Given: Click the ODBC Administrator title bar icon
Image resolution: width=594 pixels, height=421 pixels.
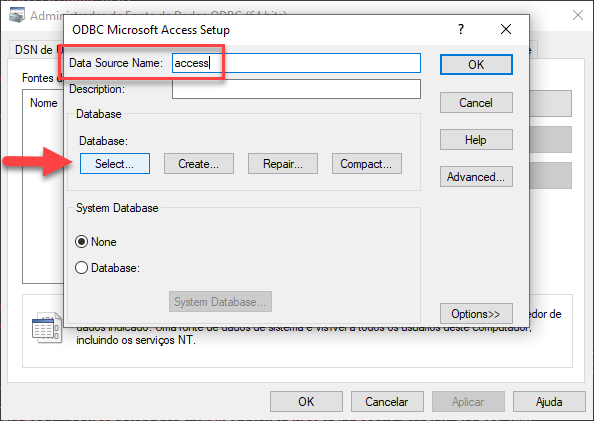Looking at the screenshot, I should click(17, 15).
